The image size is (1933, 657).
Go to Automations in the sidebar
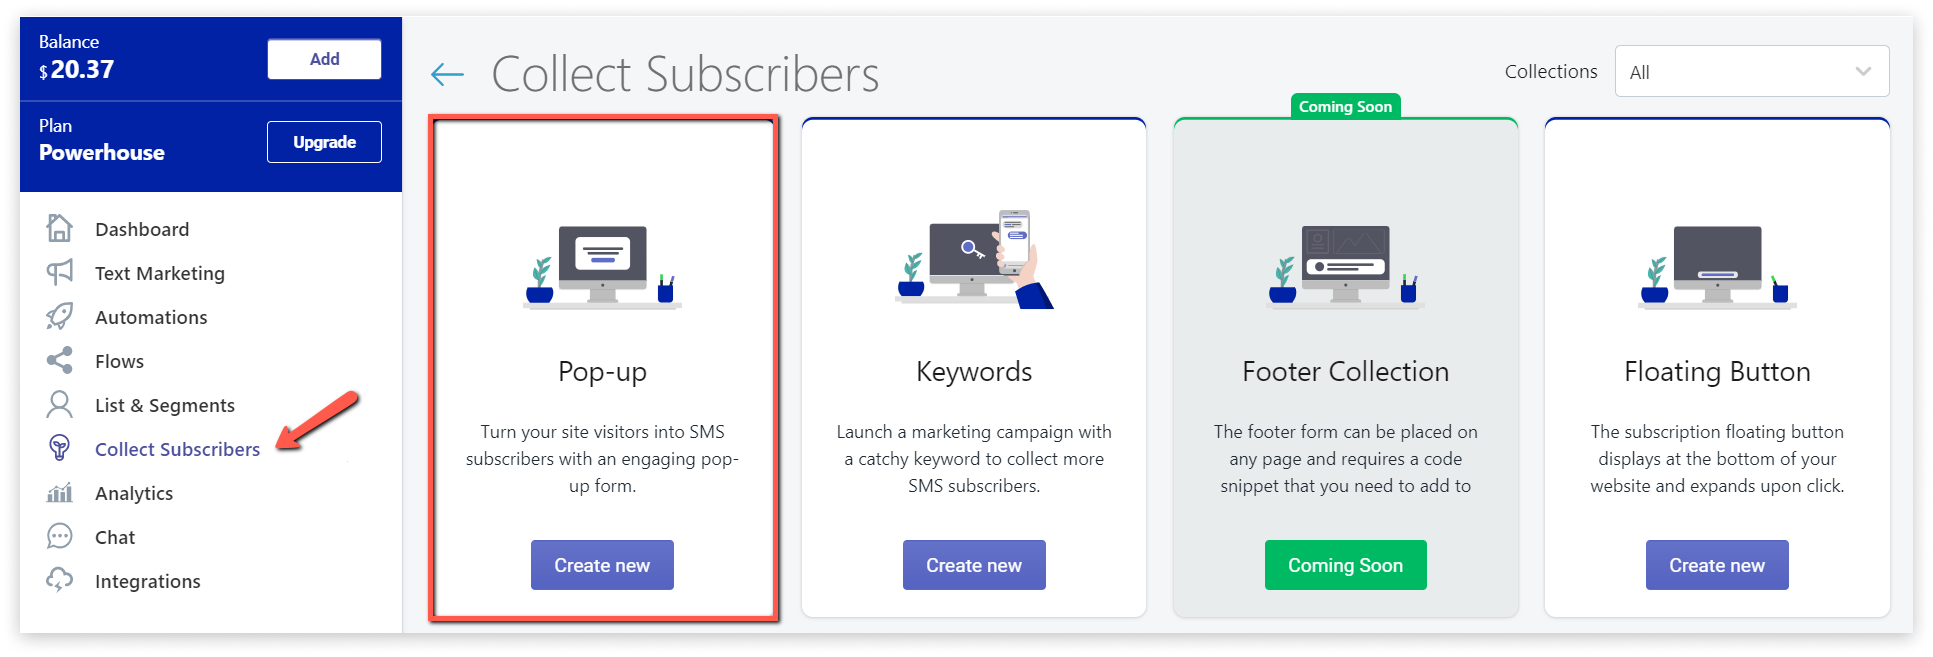[x=151, y=317]
